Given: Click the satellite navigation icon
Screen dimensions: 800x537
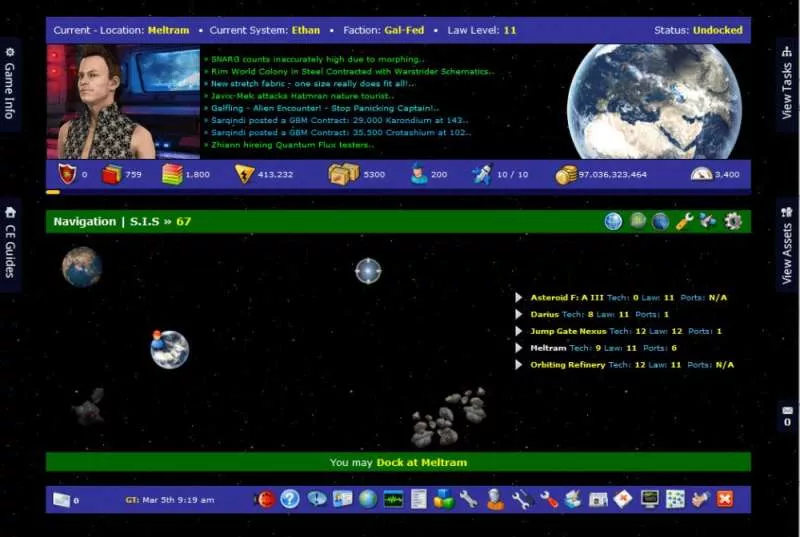Looking at the screenshot, I should coord(708,221).
